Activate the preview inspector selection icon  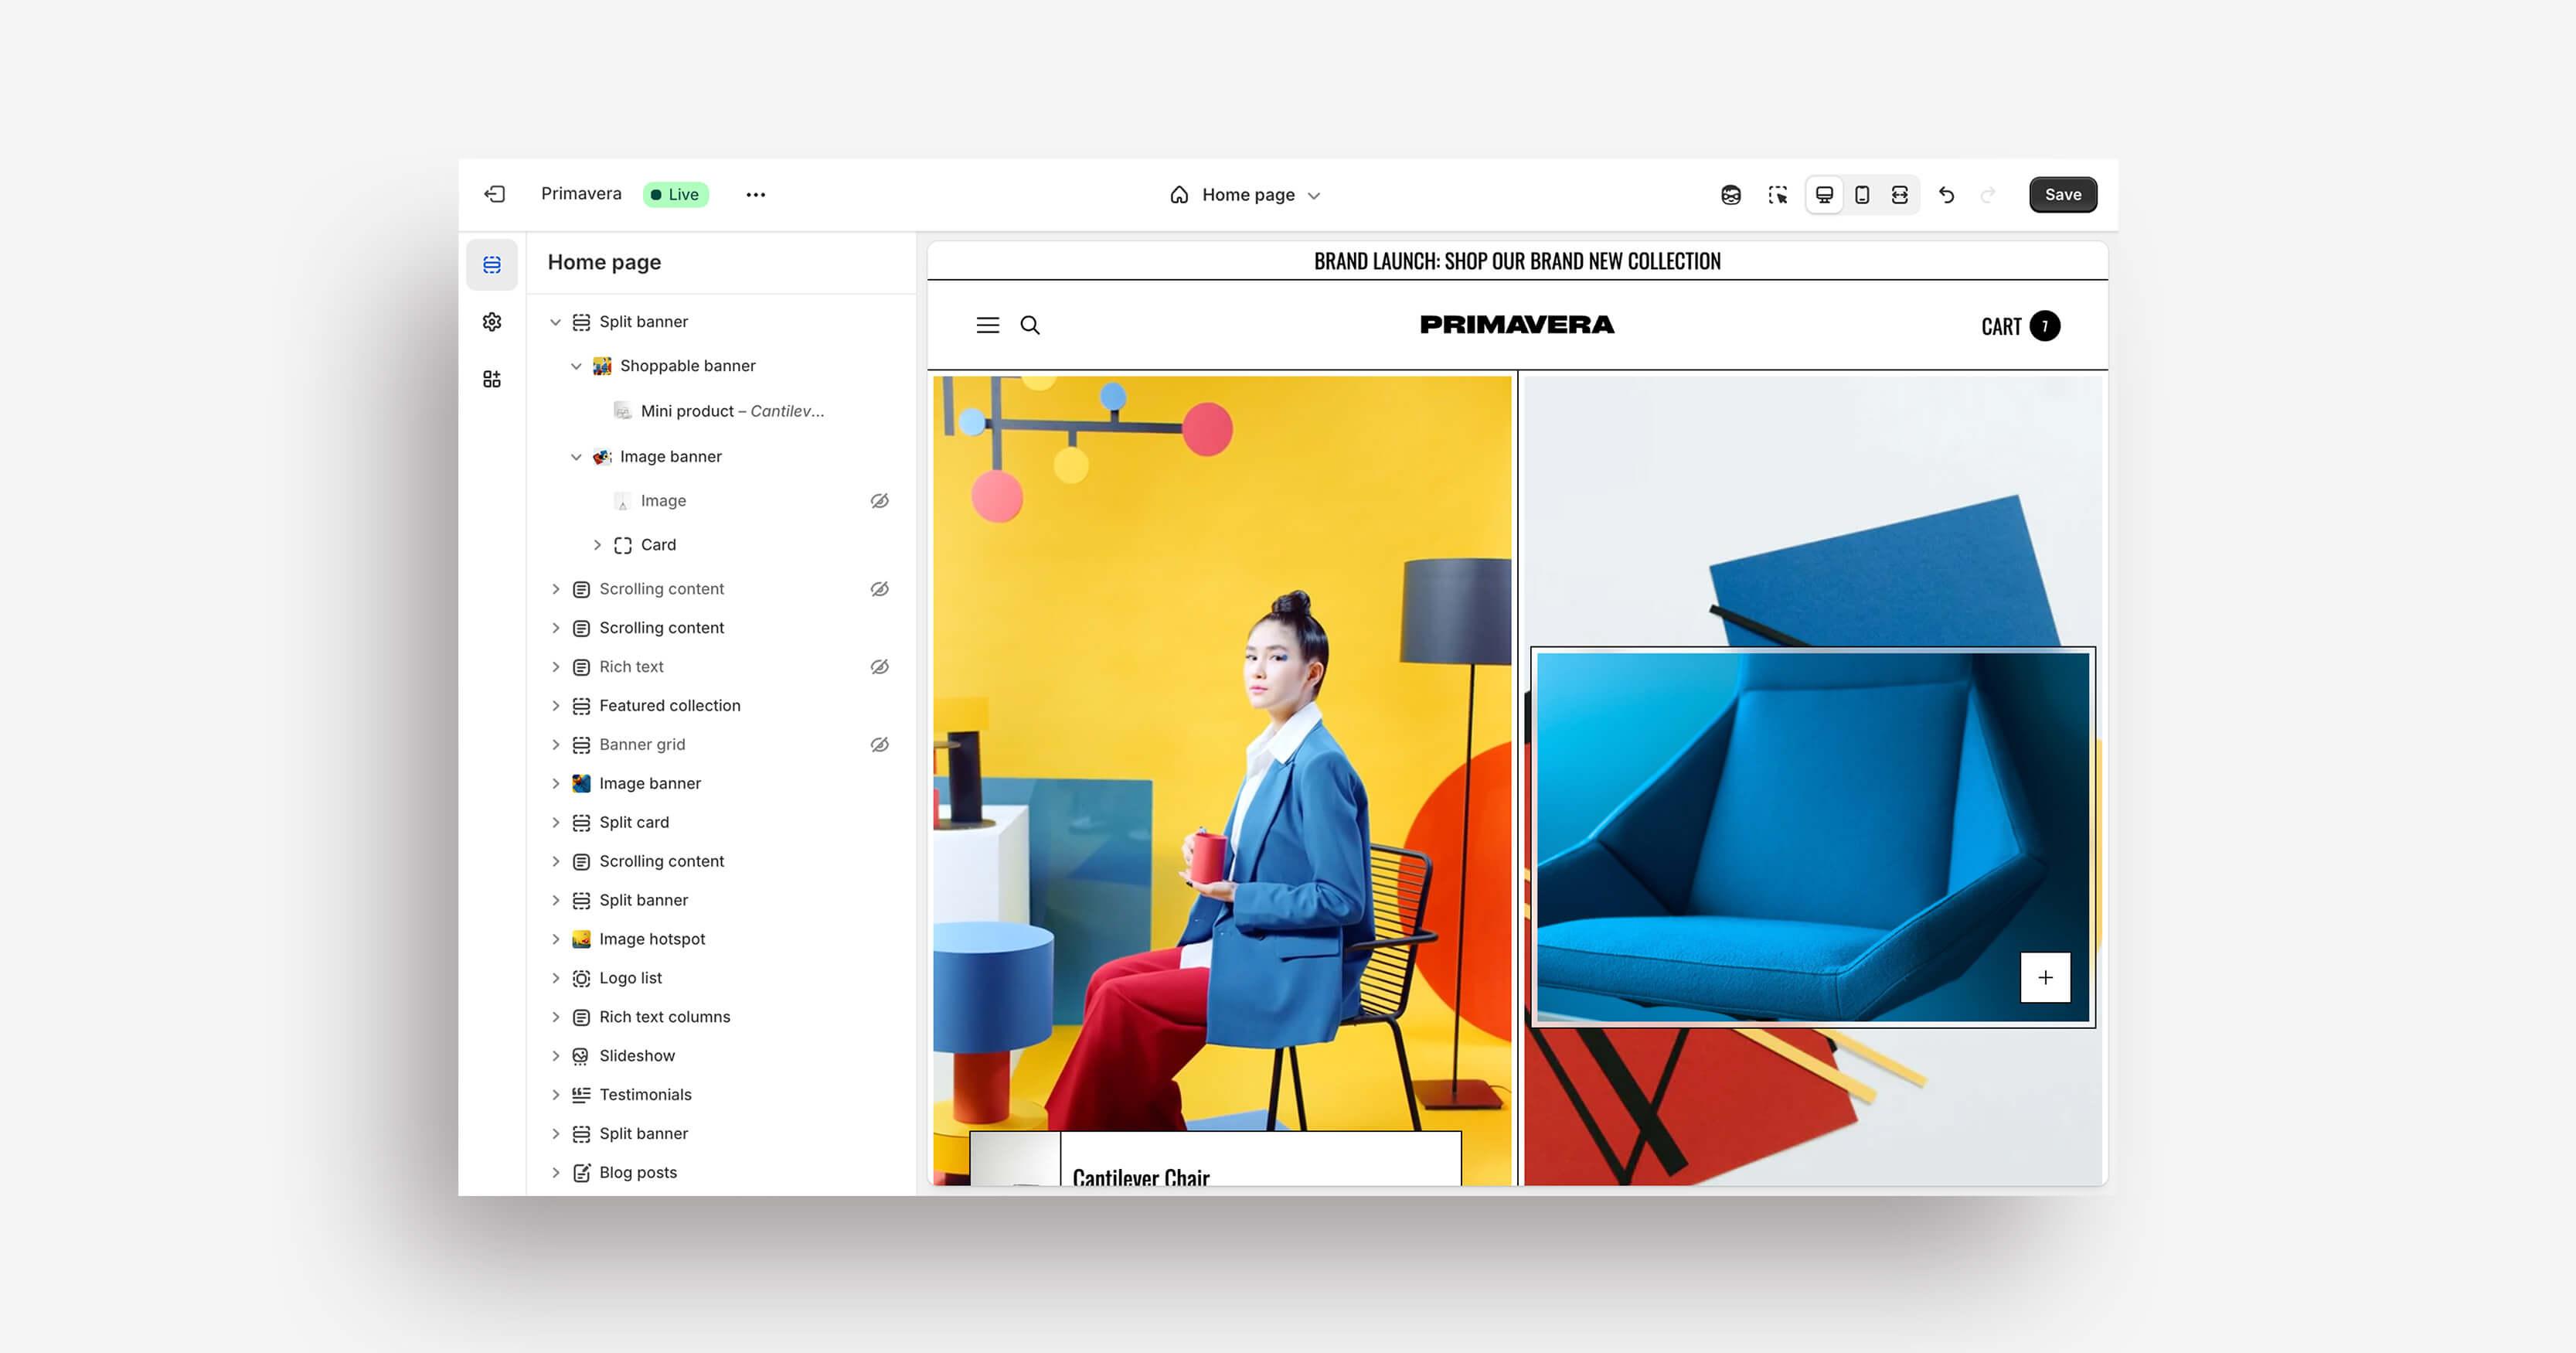(1777, 195)
